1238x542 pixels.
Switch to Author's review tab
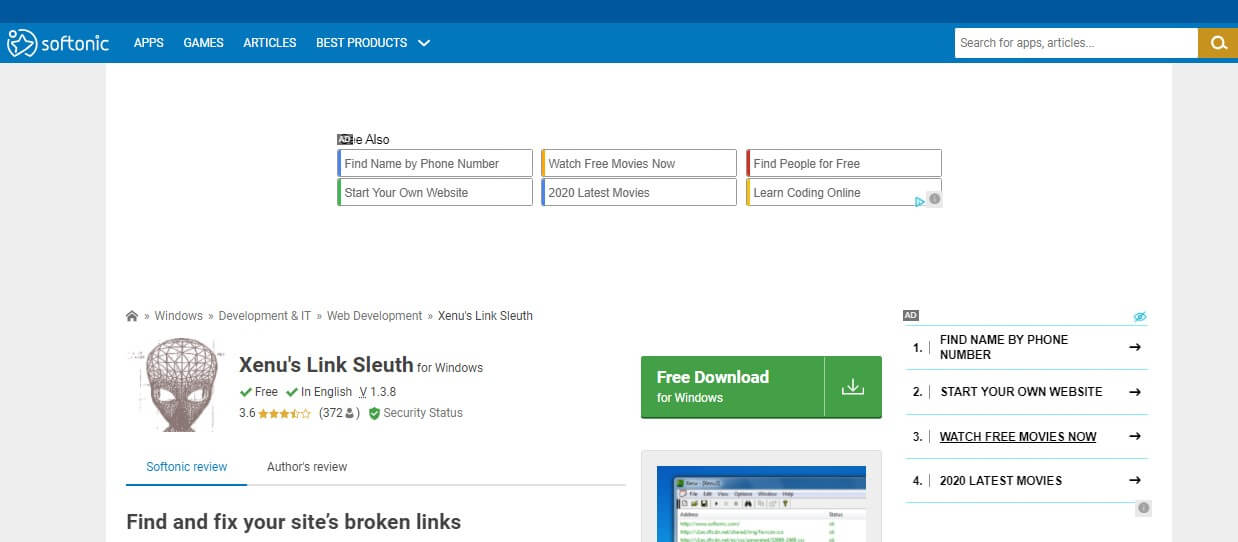click(307, 467)
